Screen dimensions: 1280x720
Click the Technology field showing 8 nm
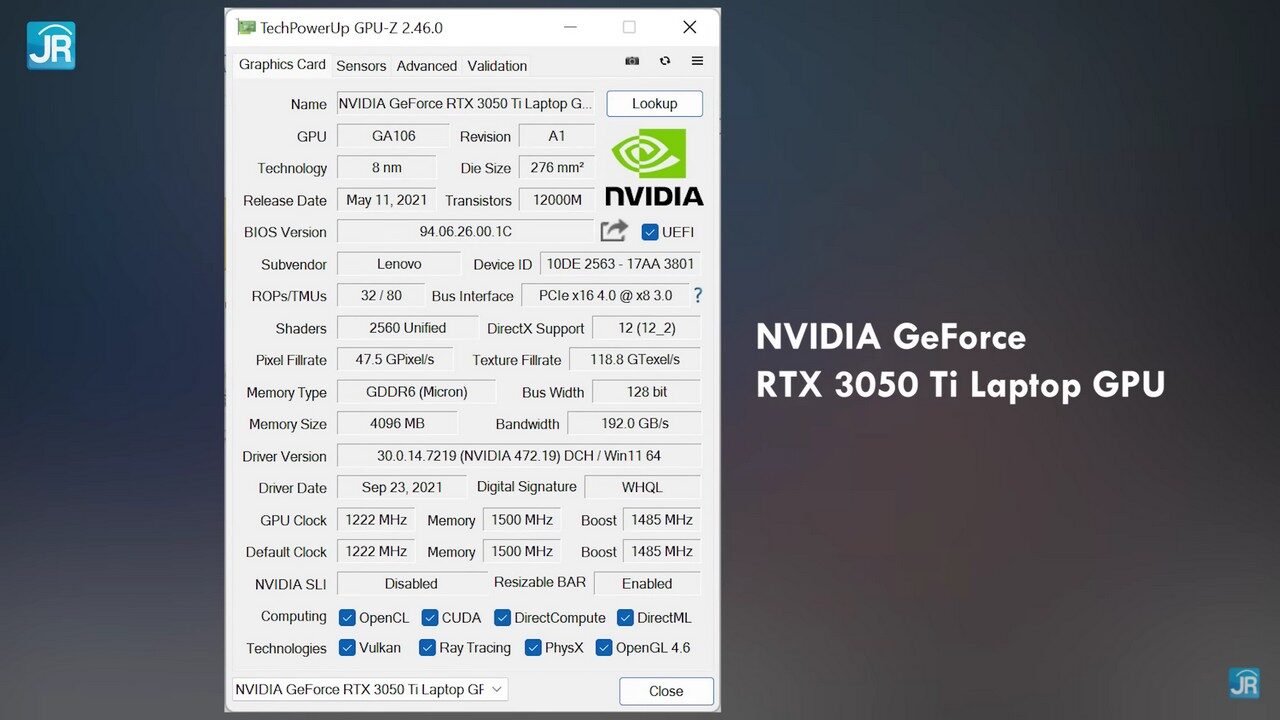tap(387, 168)
